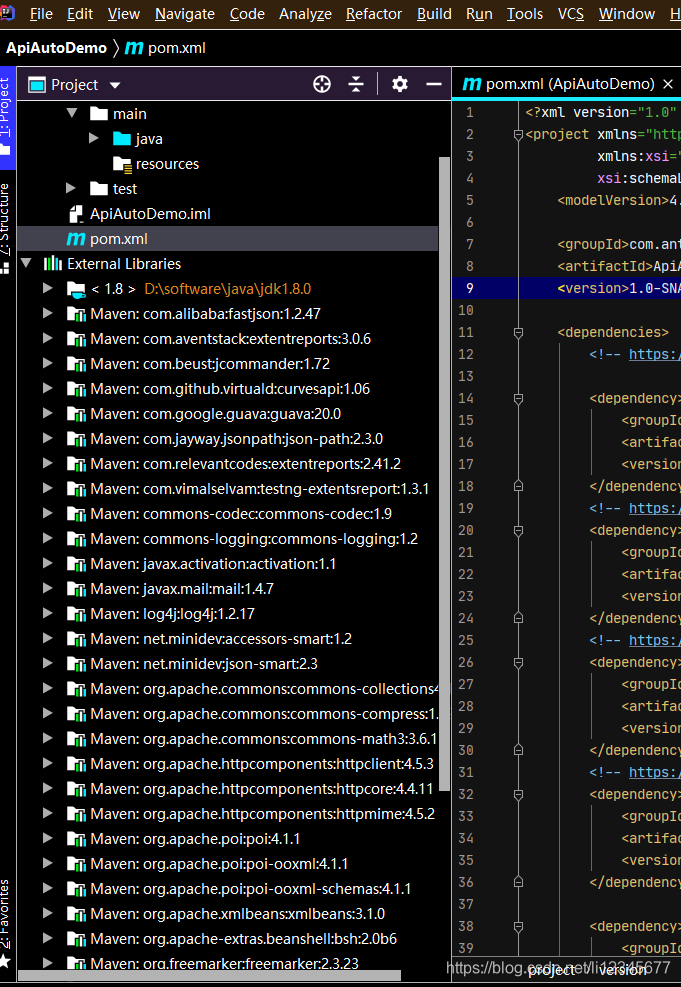The image size is (681, 987).
Task: Open the Run menu
Action: pyautogui.click(x=479, y=14)
